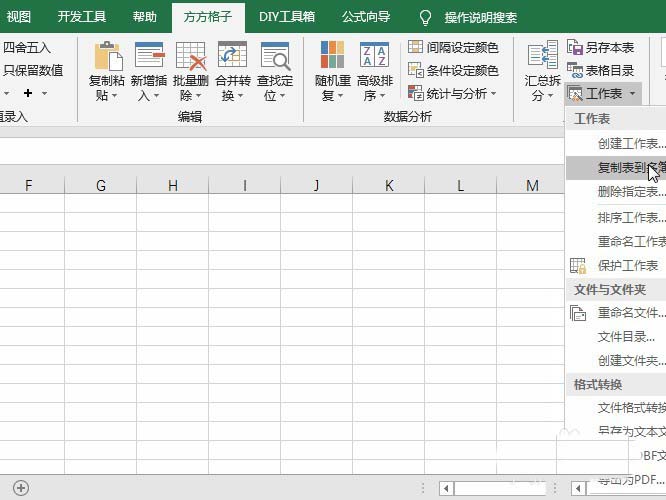Image resolution: width=666 pixels, height=500 pixels.
Task: Click the 查找定位 magnifier icon
Action: [275, 56]
